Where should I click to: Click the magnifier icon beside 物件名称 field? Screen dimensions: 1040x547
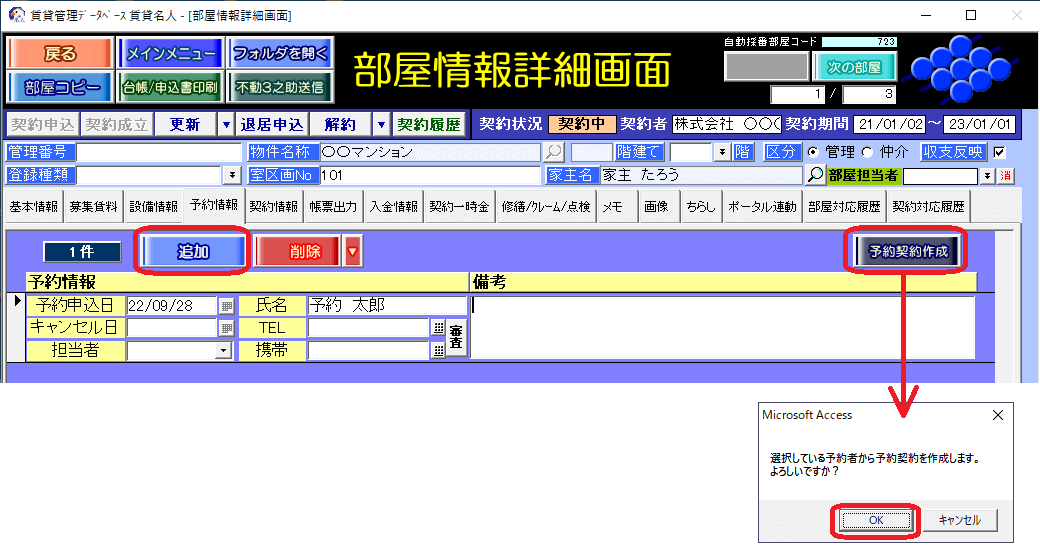[x=553, y=152]
